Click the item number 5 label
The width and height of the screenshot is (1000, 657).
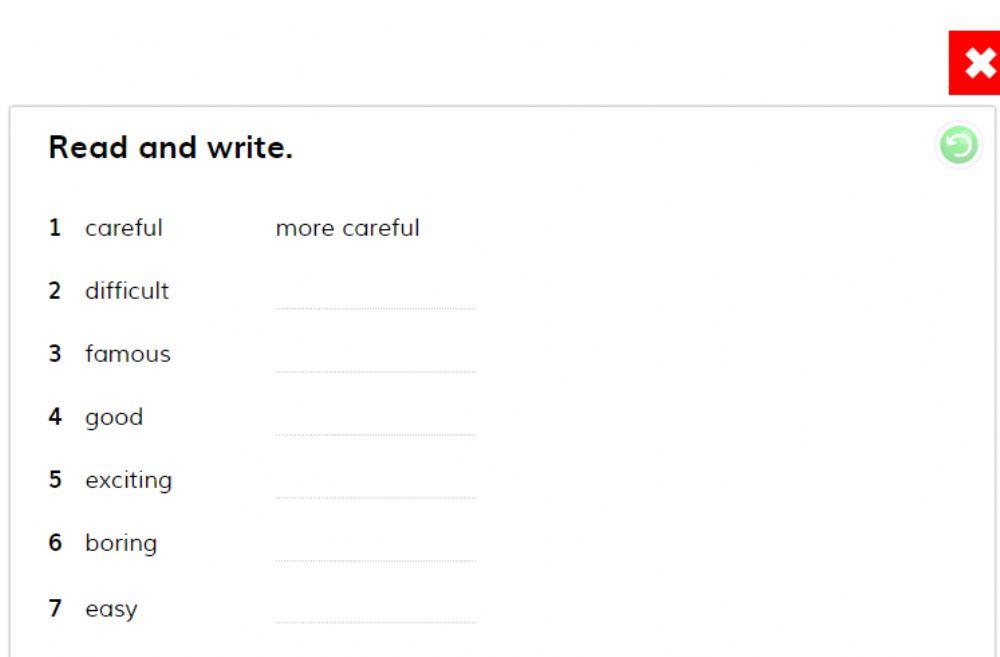click(55, 480)
